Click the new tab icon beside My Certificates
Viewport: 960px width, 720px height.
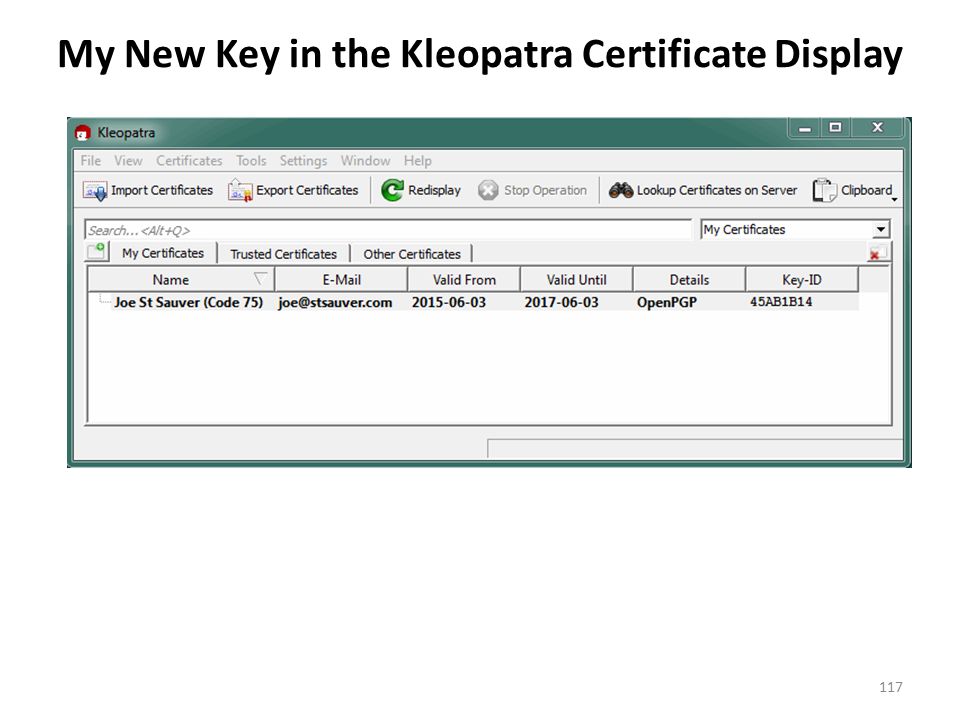[x=97, y=252]
